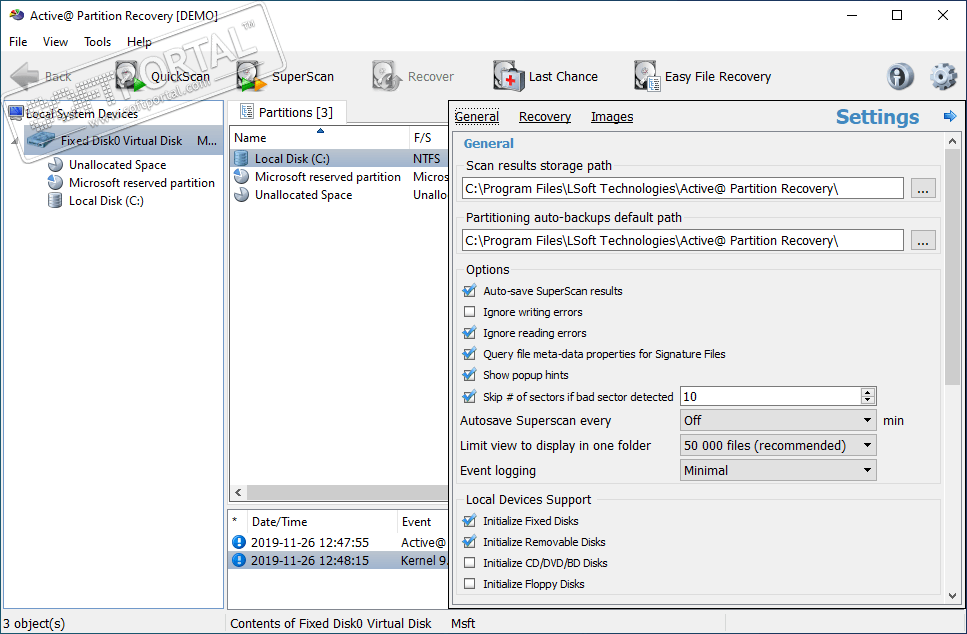This screenshot has width=967, height=634.
Task: Sort partitions by F/S column
Action: tap(429, 138)
